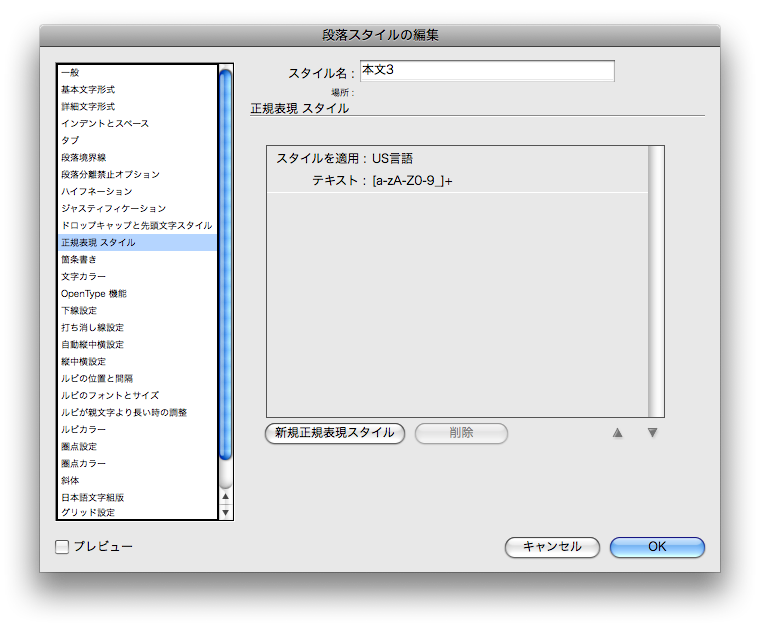Move the GREP style up with the up arrow
Screen dimensions: 760x627
point(618,433)
